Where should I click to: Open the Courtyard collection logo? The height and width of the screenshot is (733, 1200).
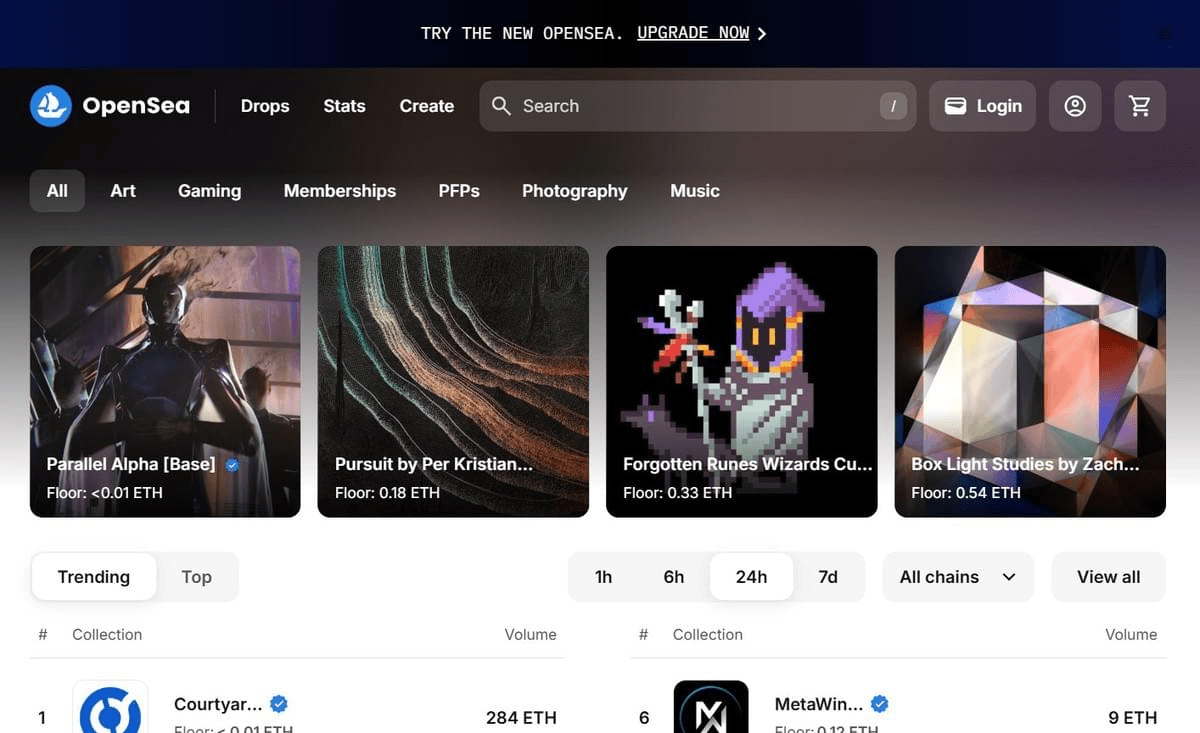[110, 707]
